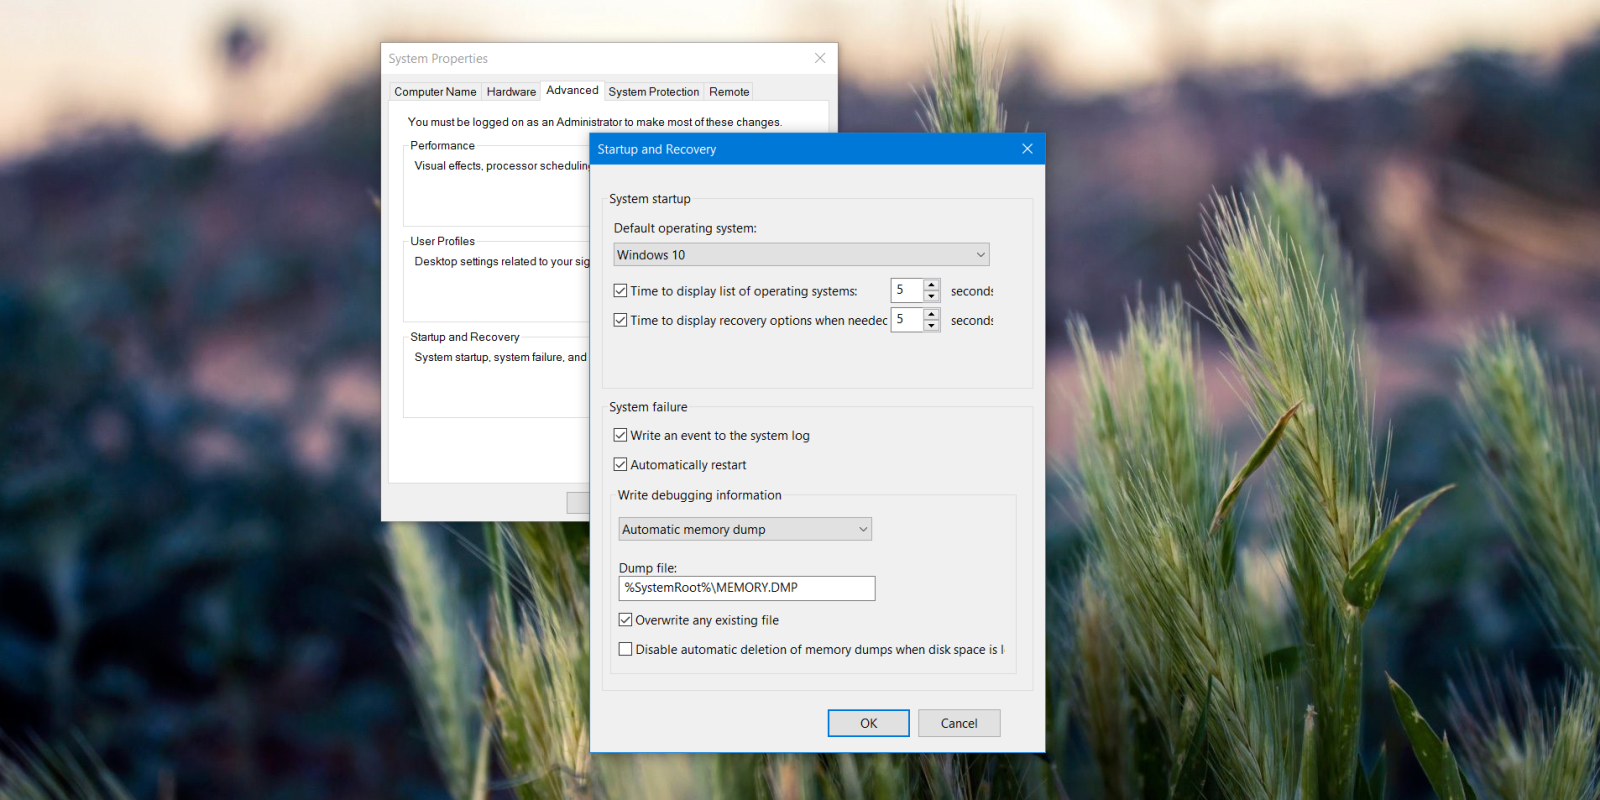
Task: Click the Dump file path field
Action: pos(747,588)
